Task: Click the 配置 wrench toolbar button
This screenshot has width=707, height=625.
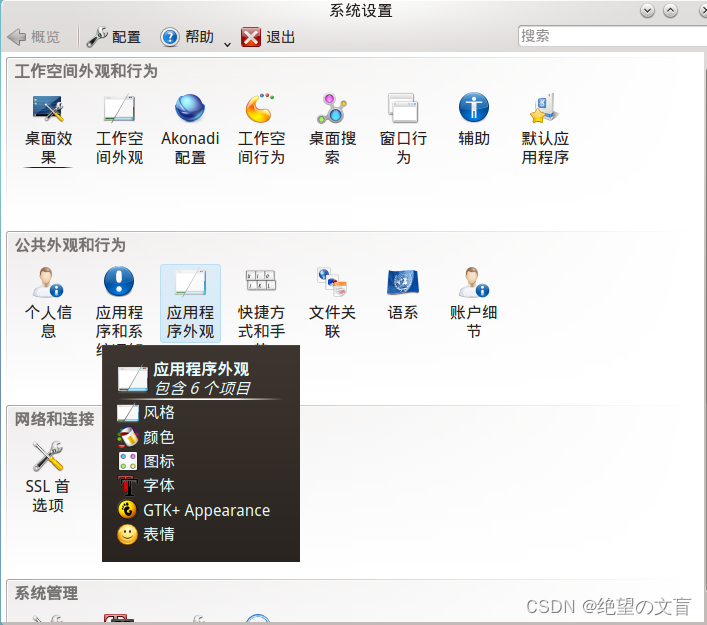Action: click(x=114, y=37)
